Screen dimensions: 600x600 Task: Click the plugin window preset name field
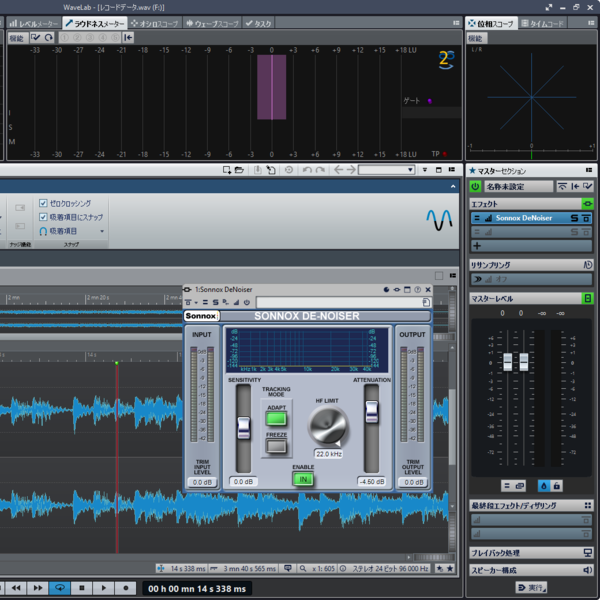click(339, 302)
